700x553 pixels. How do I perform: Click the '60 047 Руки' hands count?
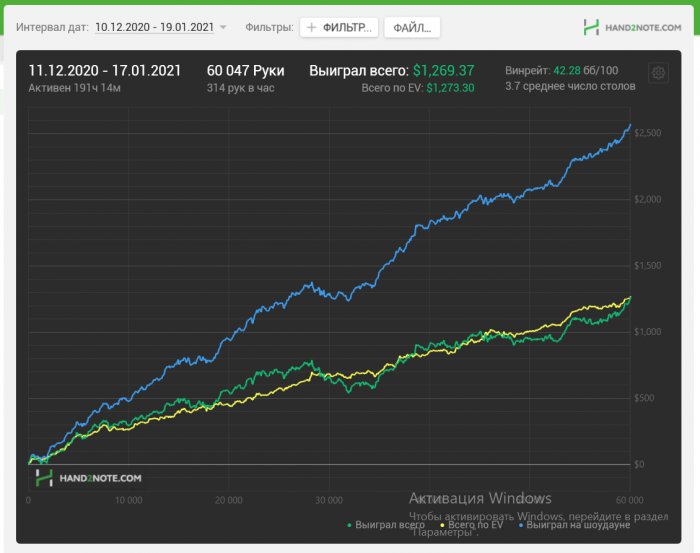(x=246, y=71)
